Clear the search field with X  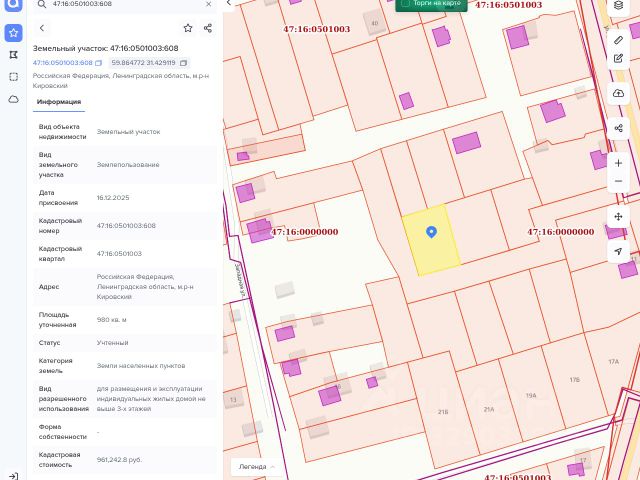pyautogui.click(x=209, y=4)
